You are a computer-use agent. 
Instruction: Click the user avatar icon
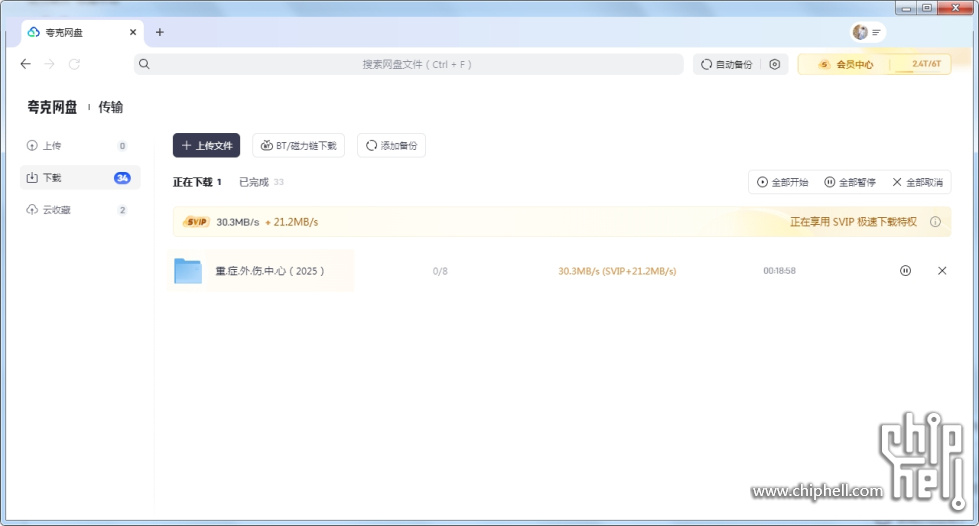click(860, 32)
